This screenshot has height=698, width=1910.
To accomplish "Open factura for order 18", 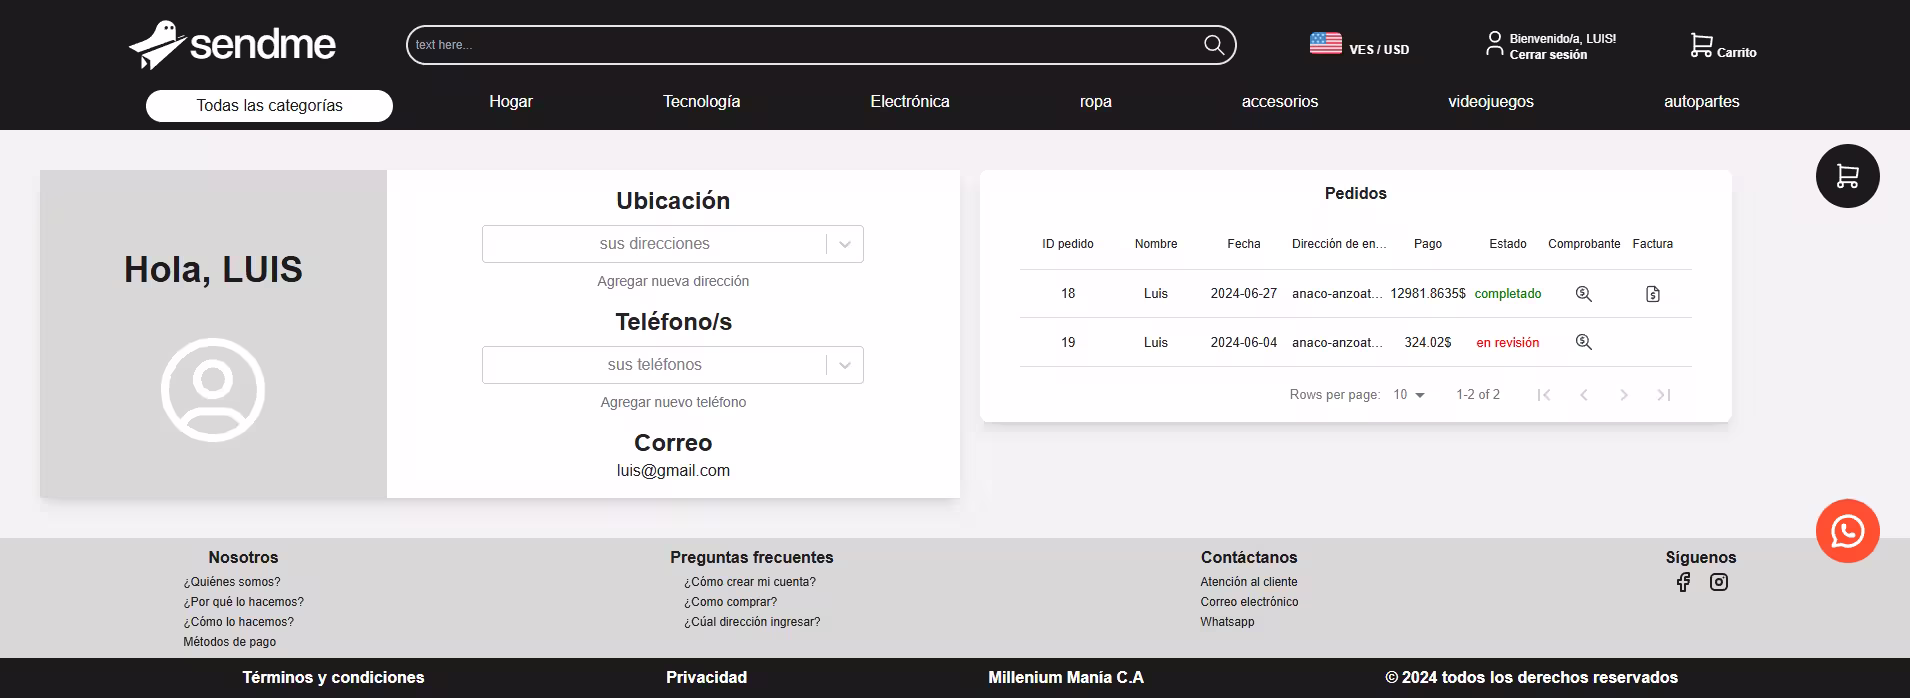I will pos(1652,294).
